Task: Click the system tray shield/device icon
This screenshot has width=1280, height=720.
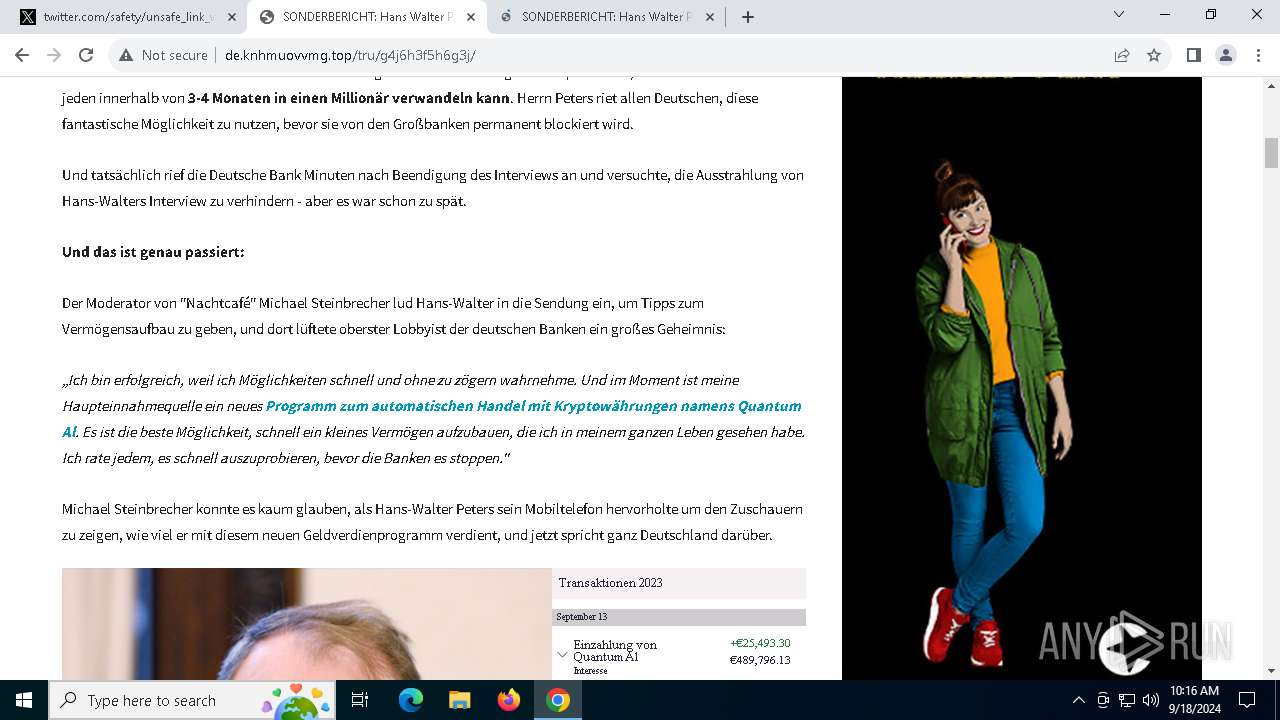Action: pyautogui.click(x=1102, y=700)
